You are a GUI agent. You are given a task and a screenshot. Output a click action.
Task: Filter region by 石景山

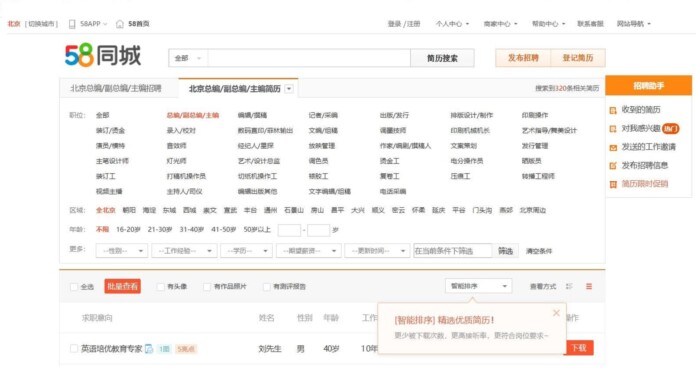(x=294, y=210)
